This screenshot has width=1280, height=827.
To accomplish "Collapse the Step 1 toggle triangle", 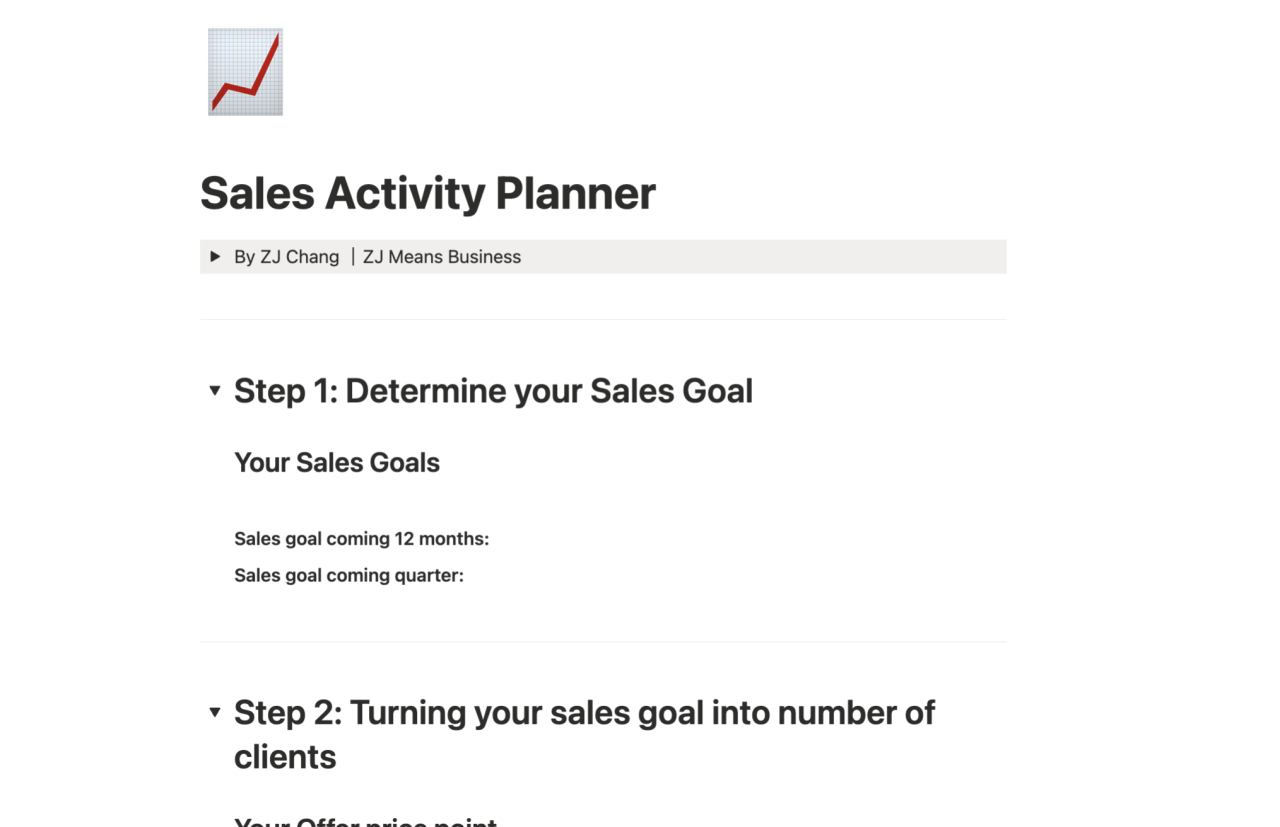I will coord(215,391).
